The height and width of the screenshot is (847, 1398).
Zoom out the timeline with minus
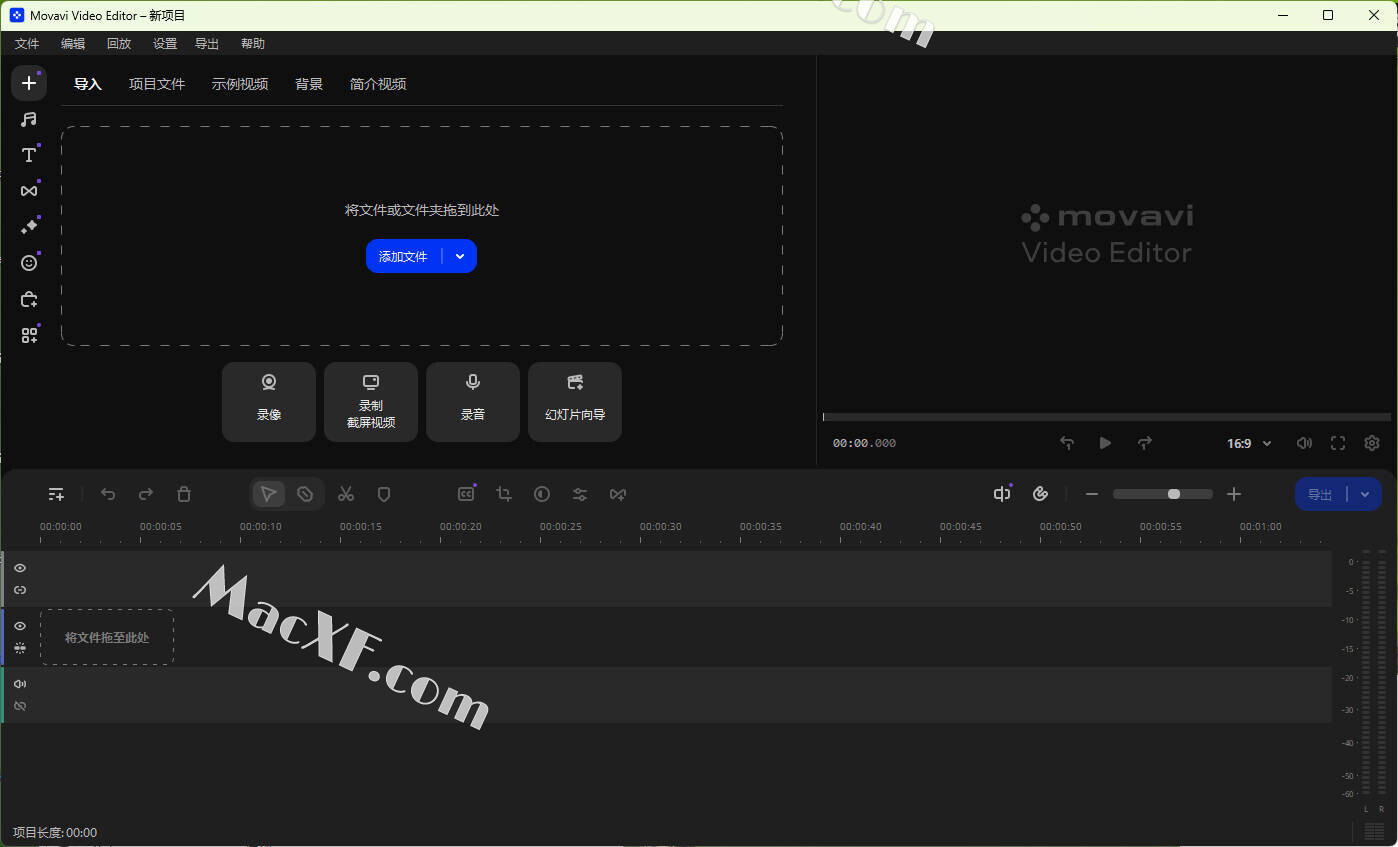(1092, 494)
